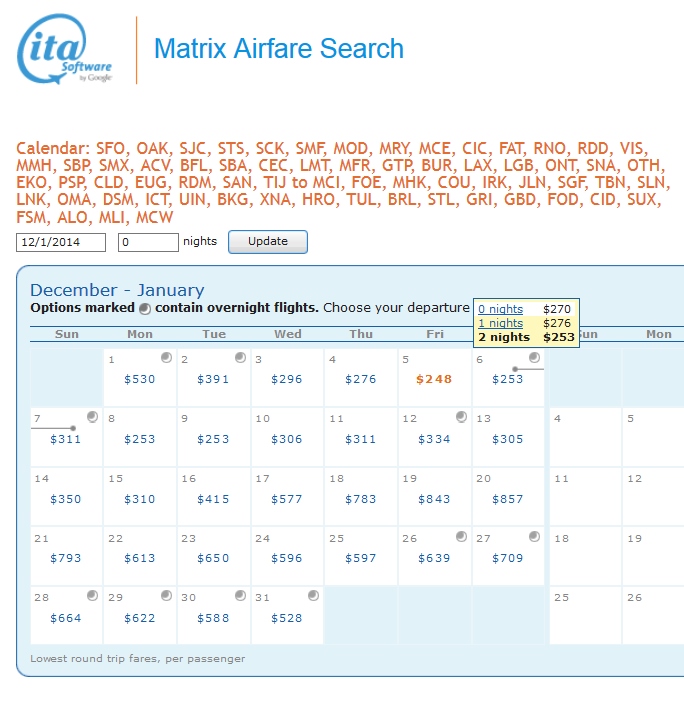Click overnight flight icon on December 2
Screen dimensions: 684x722
click(240, 358)
